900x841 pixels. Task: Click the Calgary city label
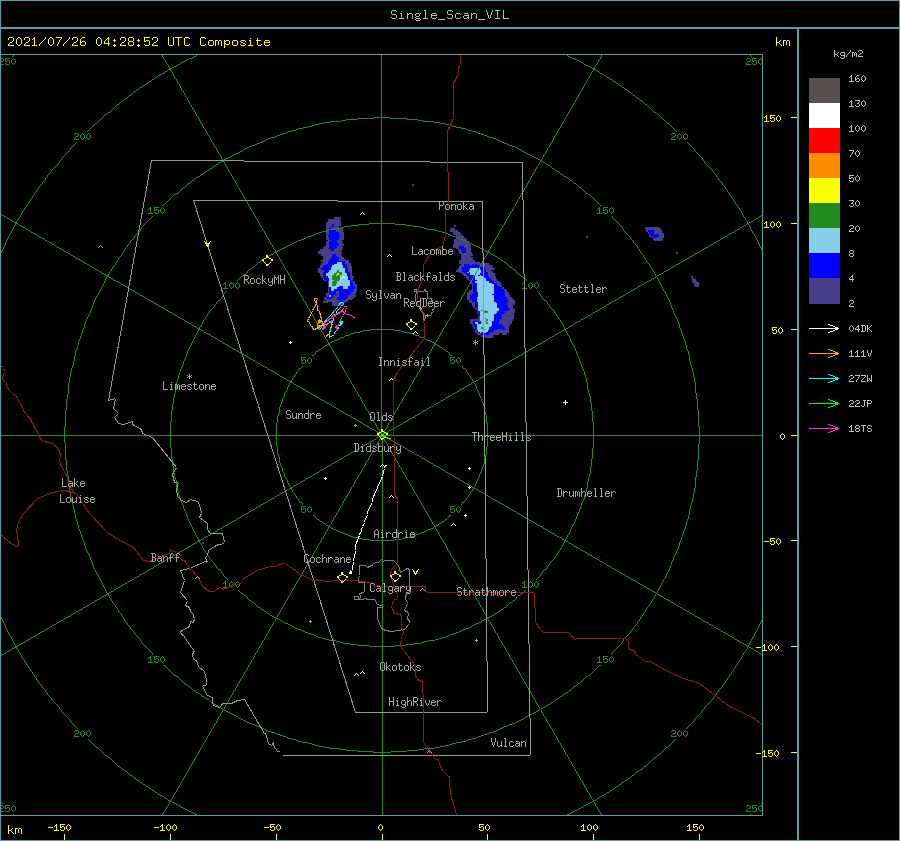390,588
